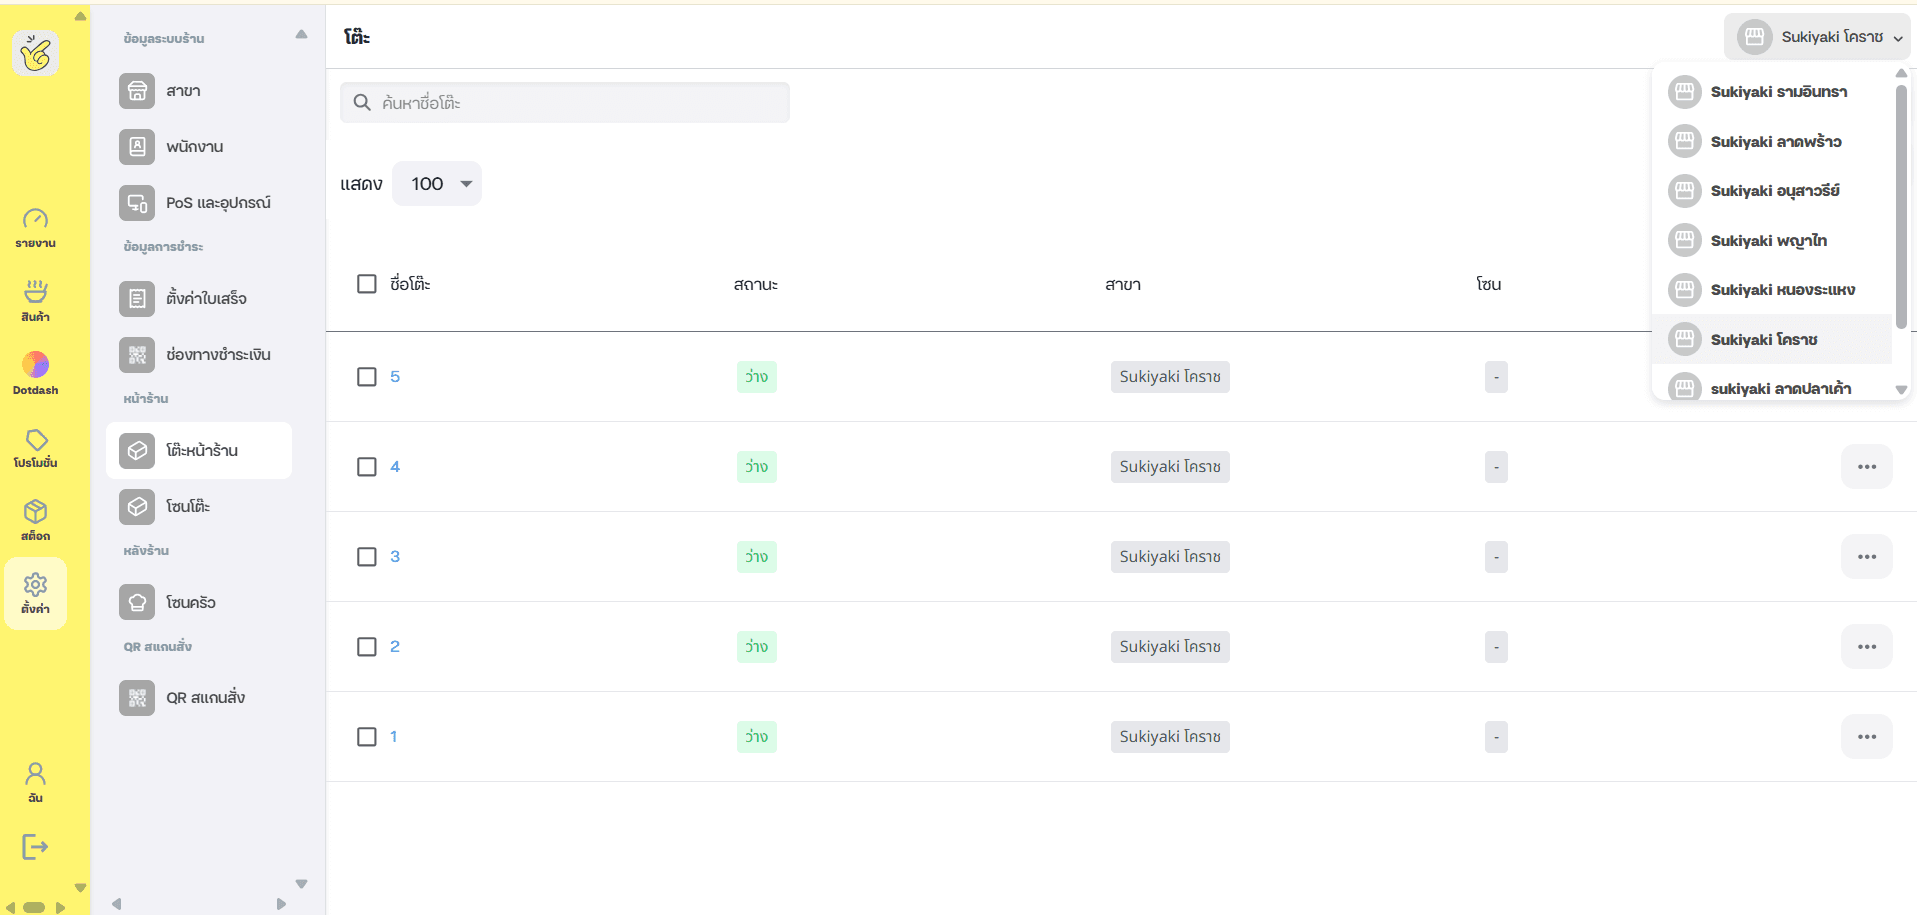1917x915 pixels.
Task: Click the PoS และอุปกรณ์ device icon
Action: 137,203
